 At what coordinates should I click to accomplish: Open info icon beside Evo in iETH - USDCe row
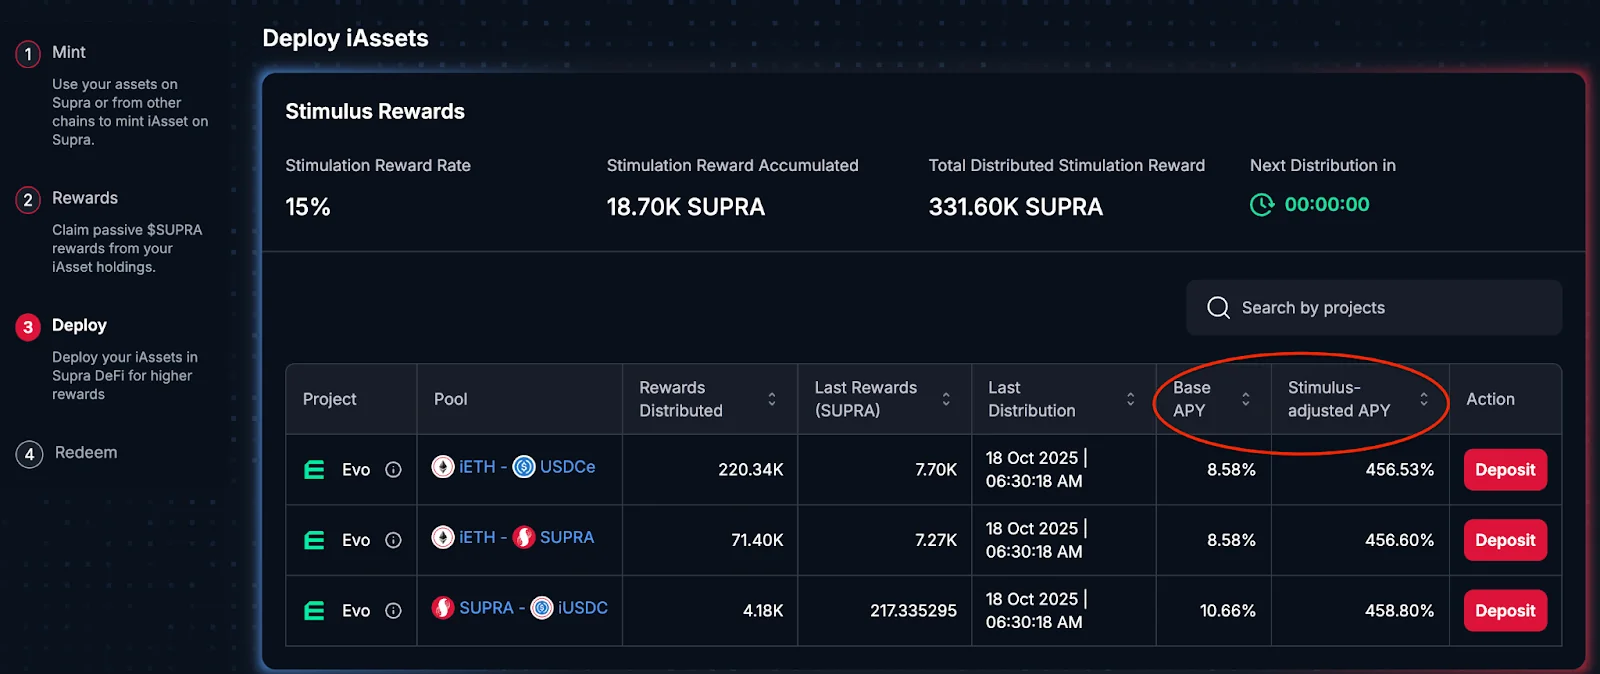(393, 470)
